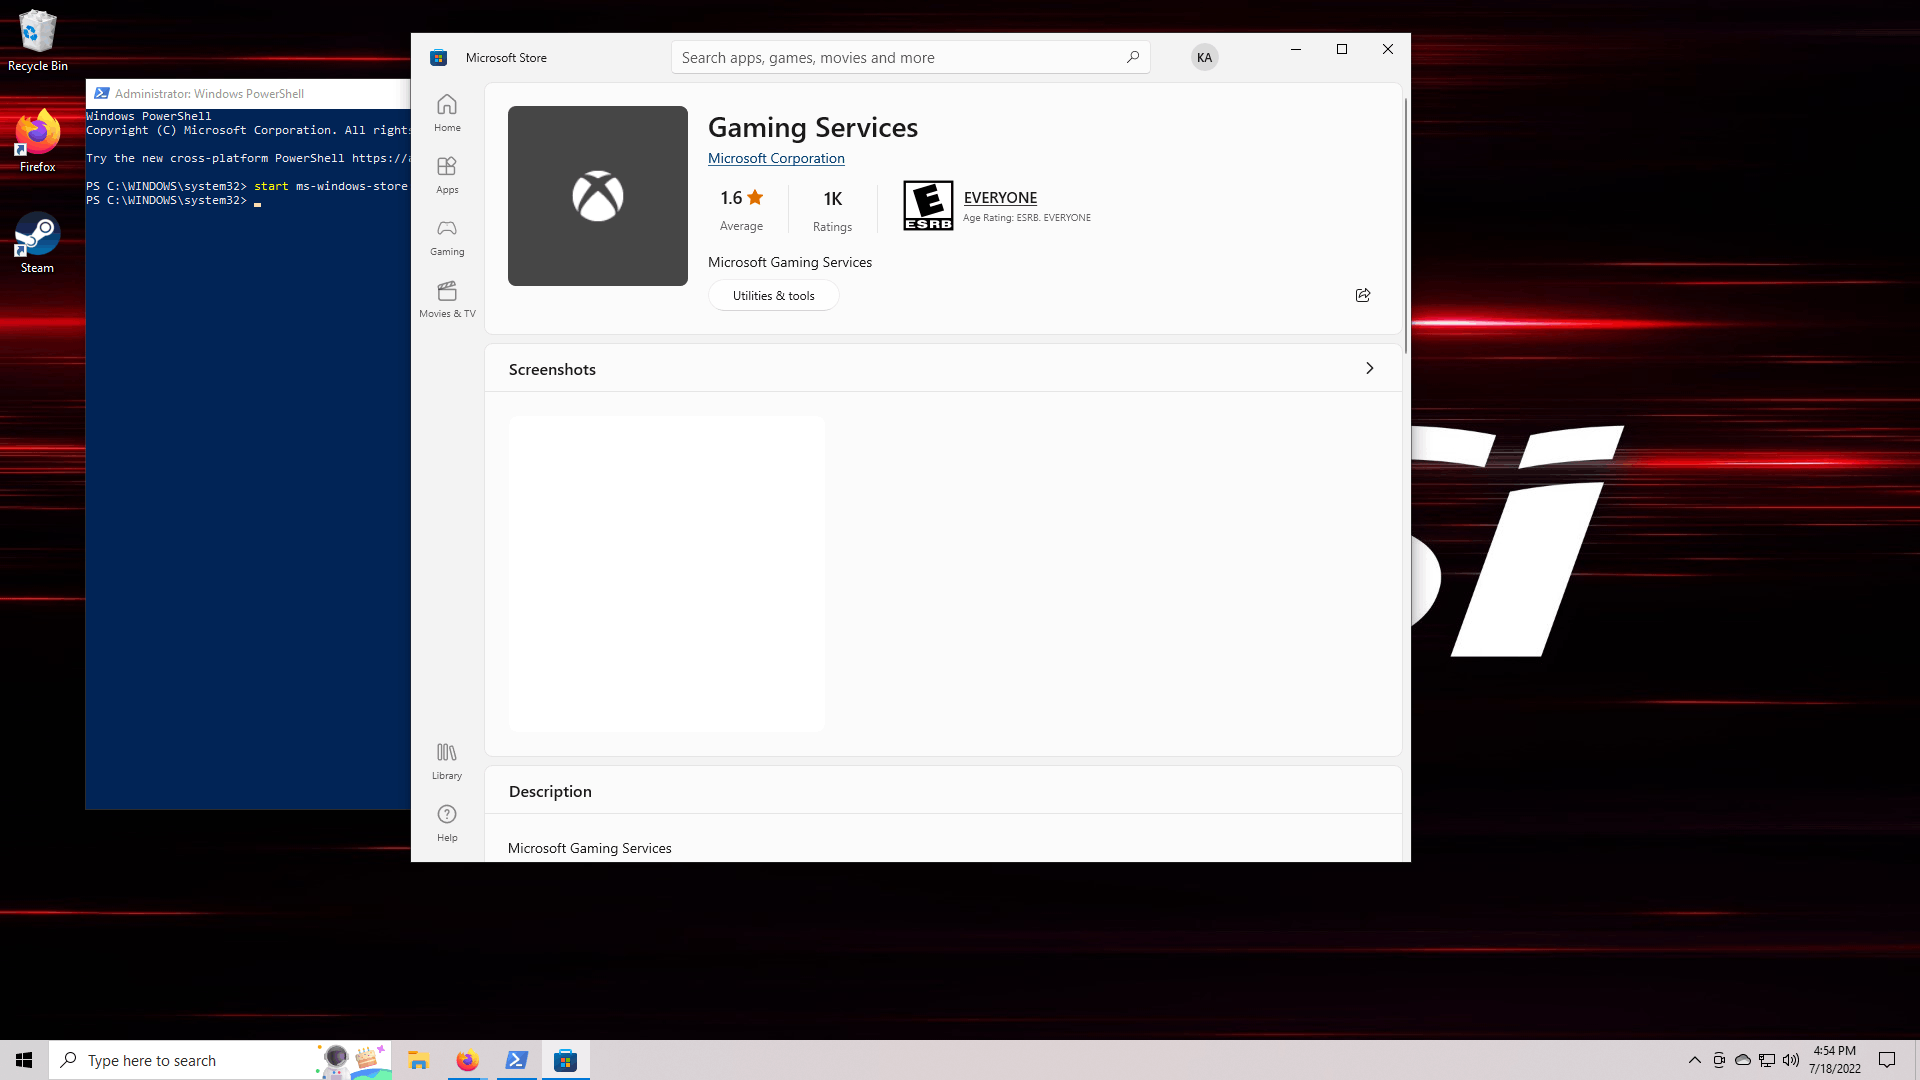Image resolution: width=1920 pixels, height=1080 pixels.
Task: Select the Steam desktop shortcut
Action: (38, 242)
